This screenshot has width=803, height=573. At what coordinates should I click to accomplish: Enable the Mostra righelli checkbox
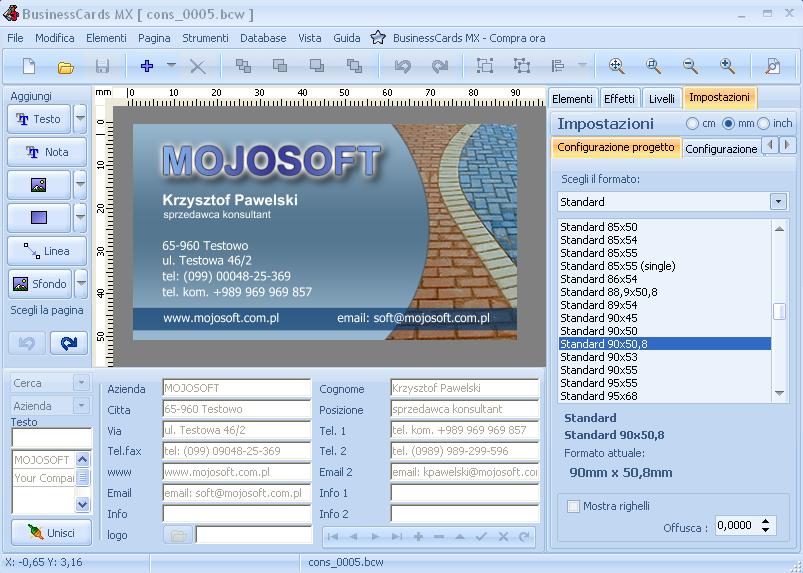pyautogui.click(x=573, y=506)
